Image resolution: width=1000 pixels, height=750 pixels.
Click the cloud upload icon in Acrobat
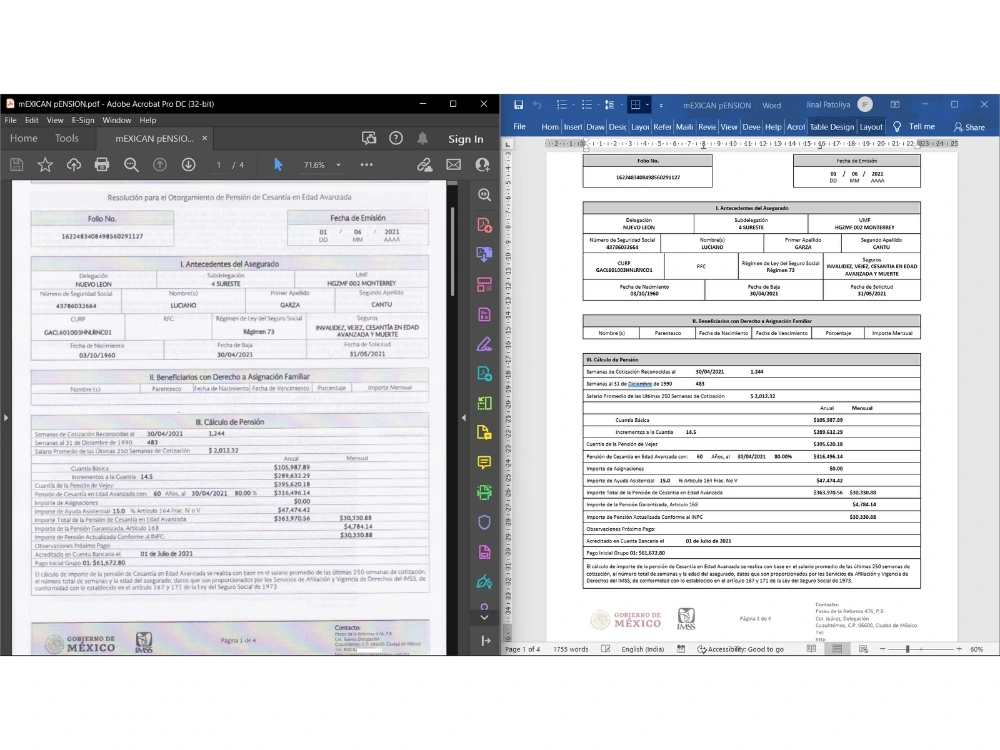tap(73, 165)
